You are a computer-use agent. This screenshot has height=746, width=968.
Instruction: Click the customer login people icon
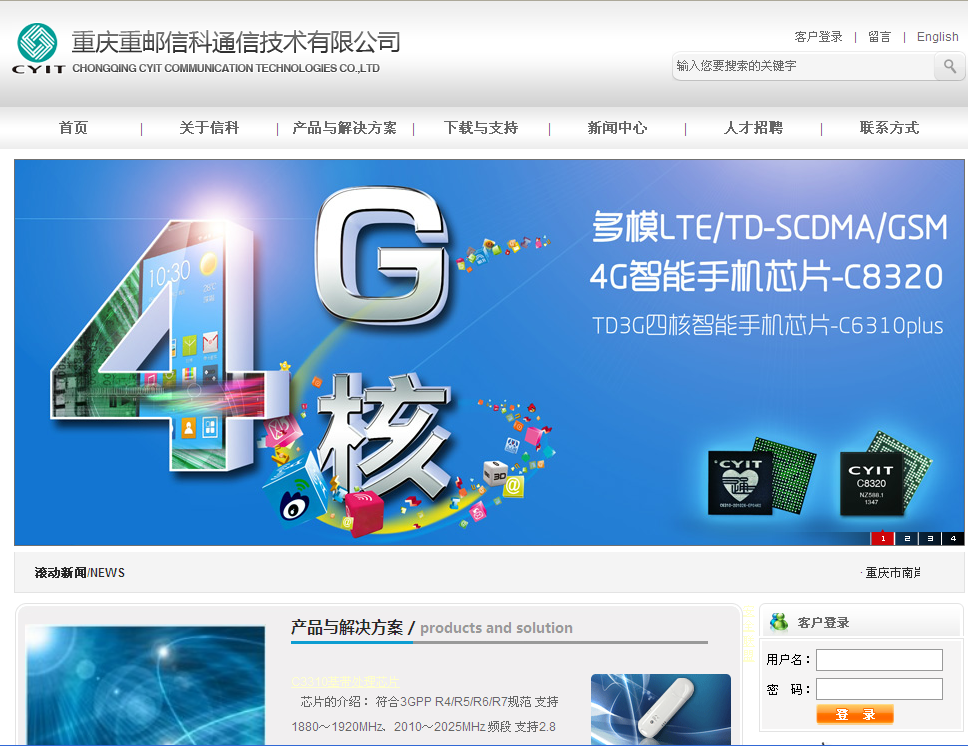pos(778,622)
